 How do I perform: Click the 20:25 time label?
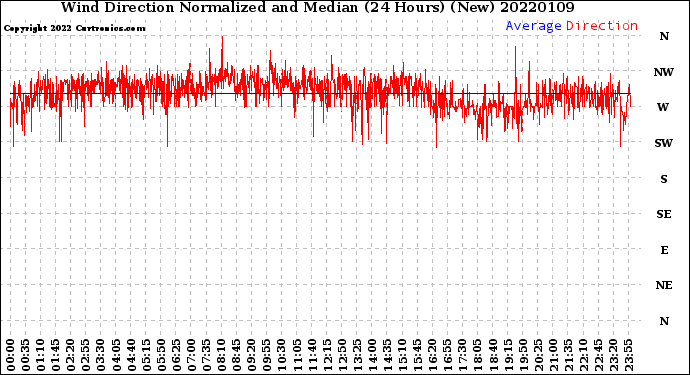[538, 355]
